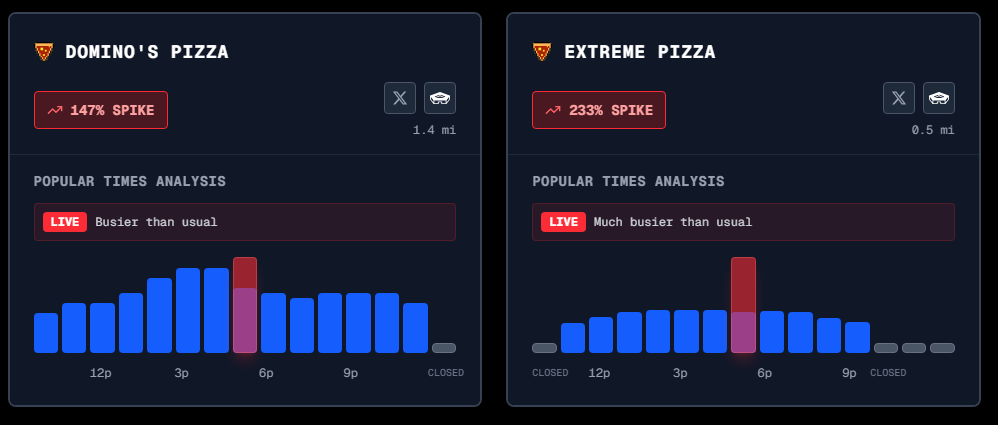Click the 9p axis label under Domino's chart
998x425 pixels.
pos(351,373)
